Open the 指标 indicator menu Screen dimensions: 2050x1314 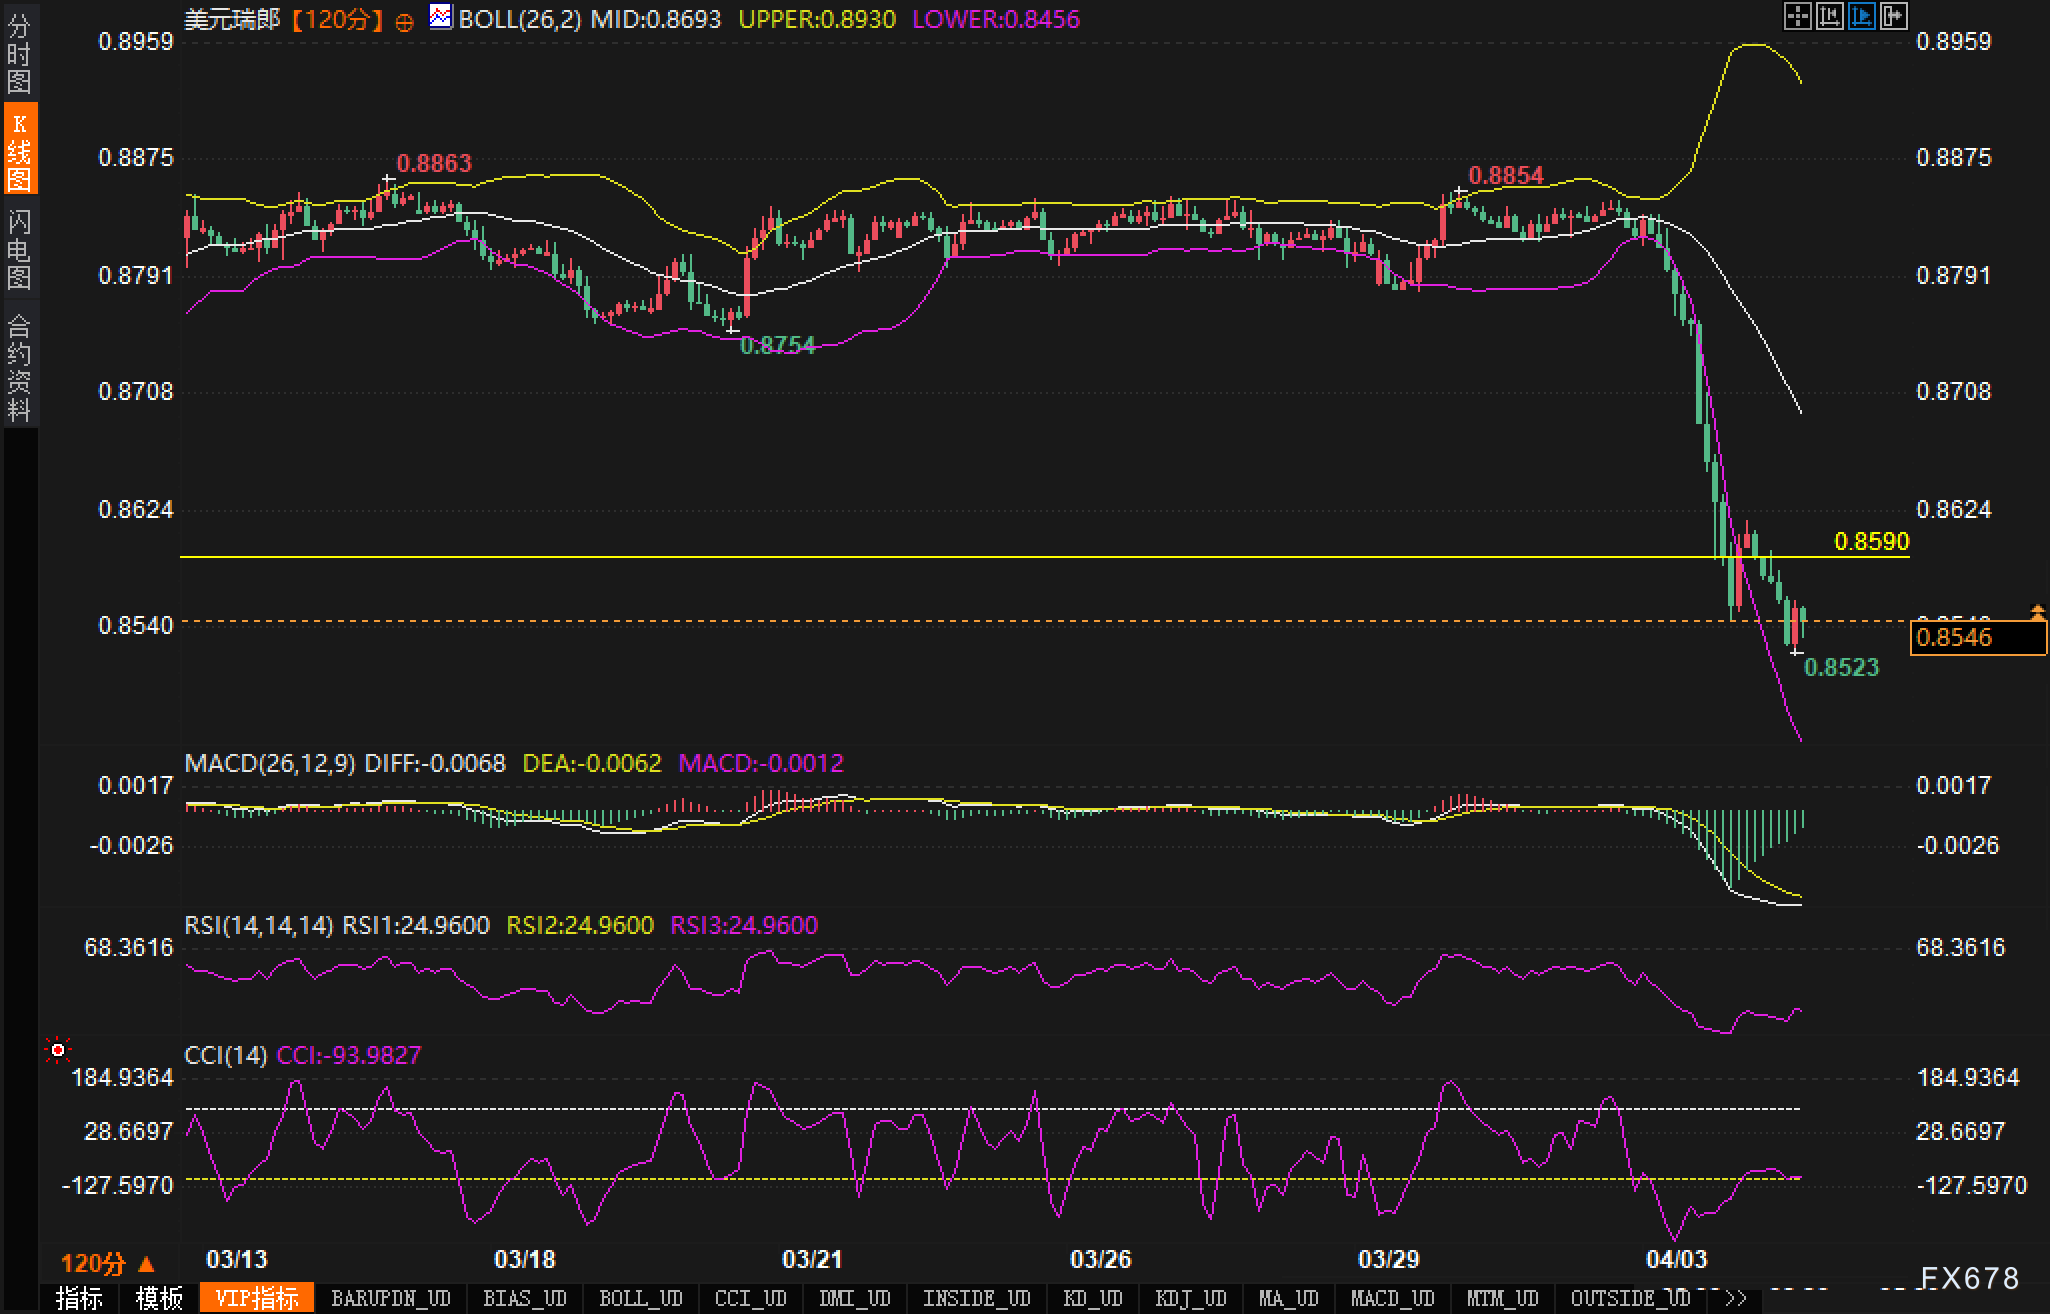click(79, 1298)
